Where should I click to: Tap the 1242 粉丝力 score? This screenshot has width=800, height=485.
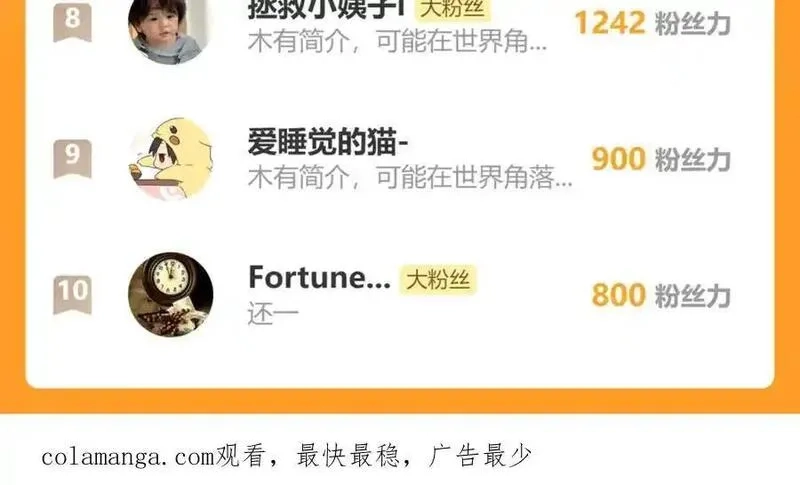point(653,23)
